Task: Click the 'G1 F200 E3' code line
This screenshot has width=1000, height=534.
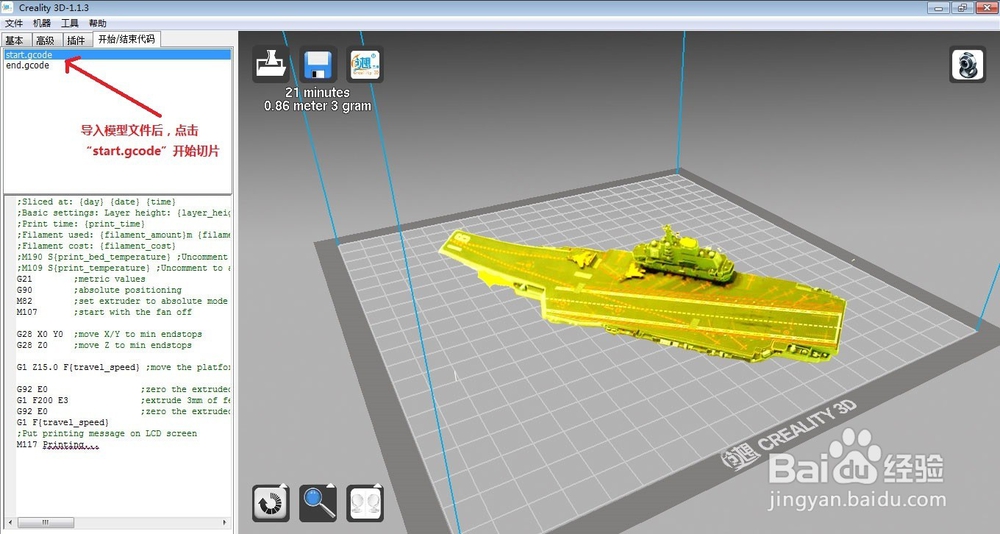Action: tap(124, 400)
